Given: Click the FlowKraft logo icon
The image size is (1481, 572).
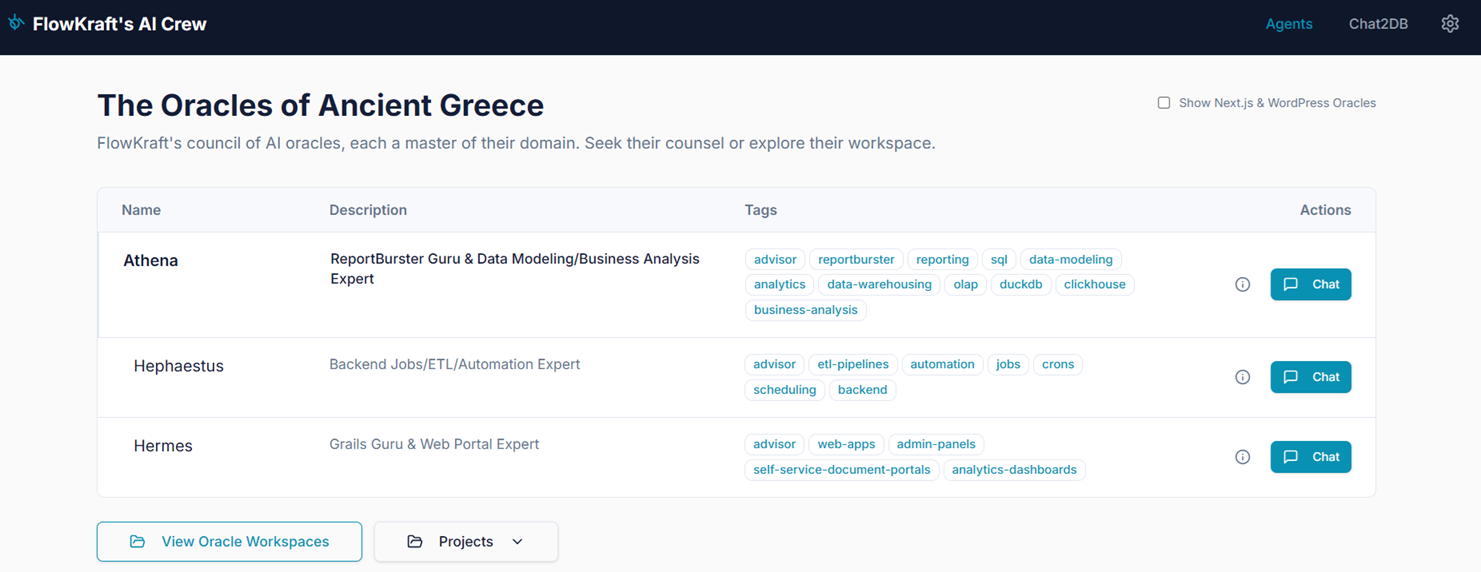Looking at the screenshot, I should [x=16, y=22].
